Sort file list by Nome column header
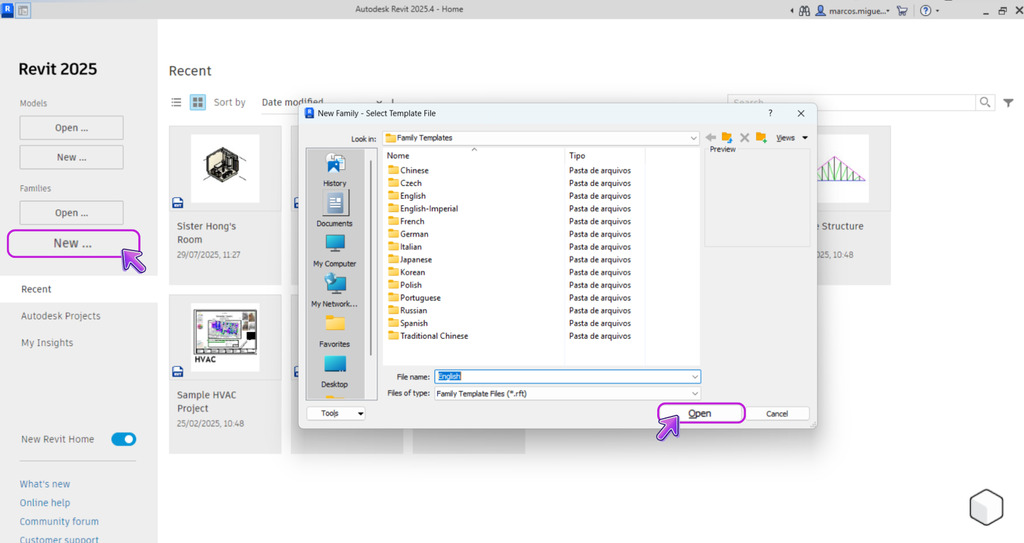The height and width of the screenshot is (543, 1024). point(473,156)
